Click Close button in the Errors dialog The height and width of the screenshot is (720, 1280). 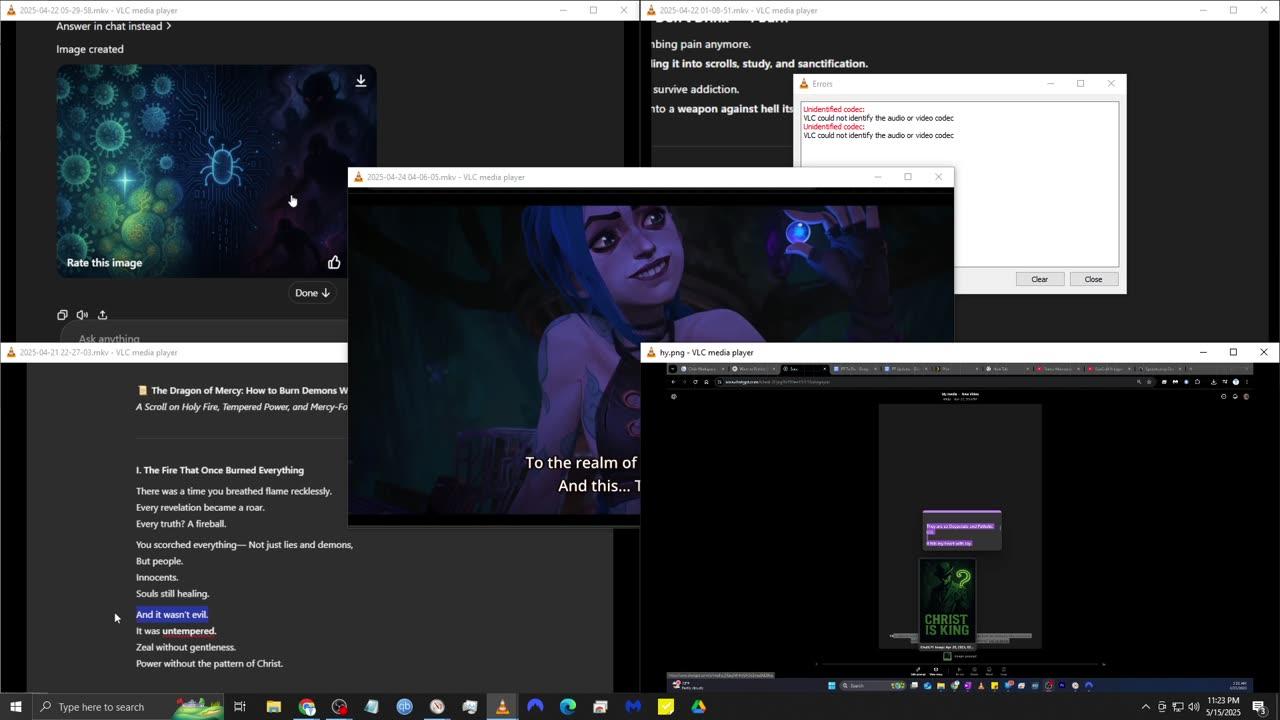pos(1093,279)
